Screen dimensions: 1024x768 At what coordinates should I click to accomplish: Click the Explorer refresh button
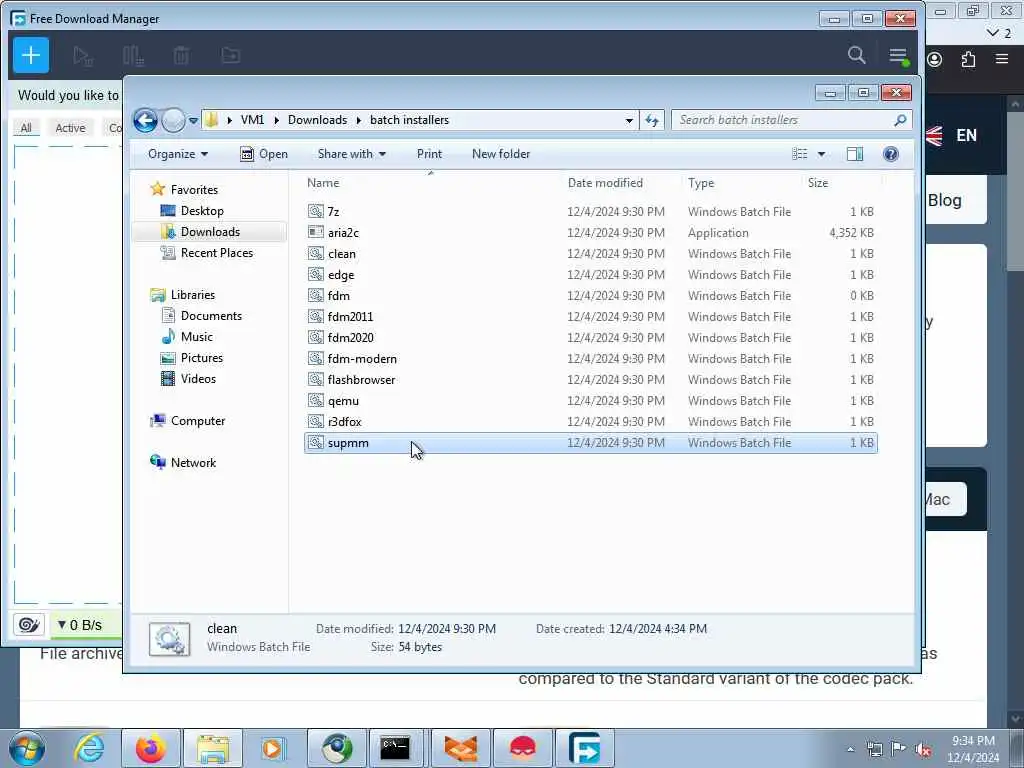click(652, 120)
